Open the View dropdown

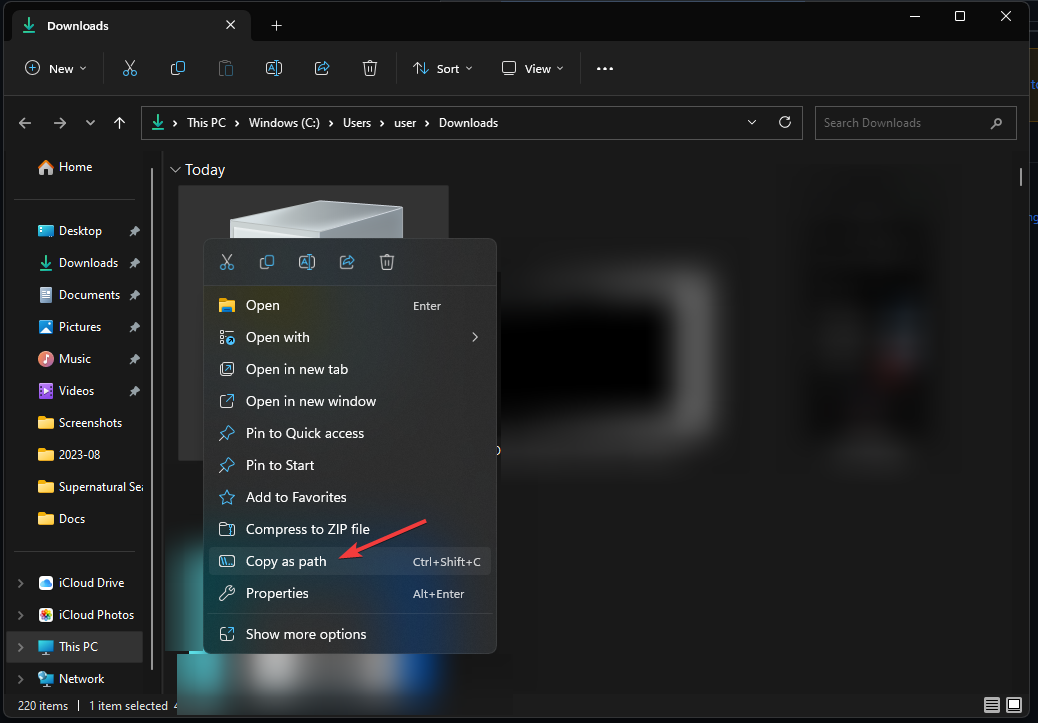click(532, 68)
